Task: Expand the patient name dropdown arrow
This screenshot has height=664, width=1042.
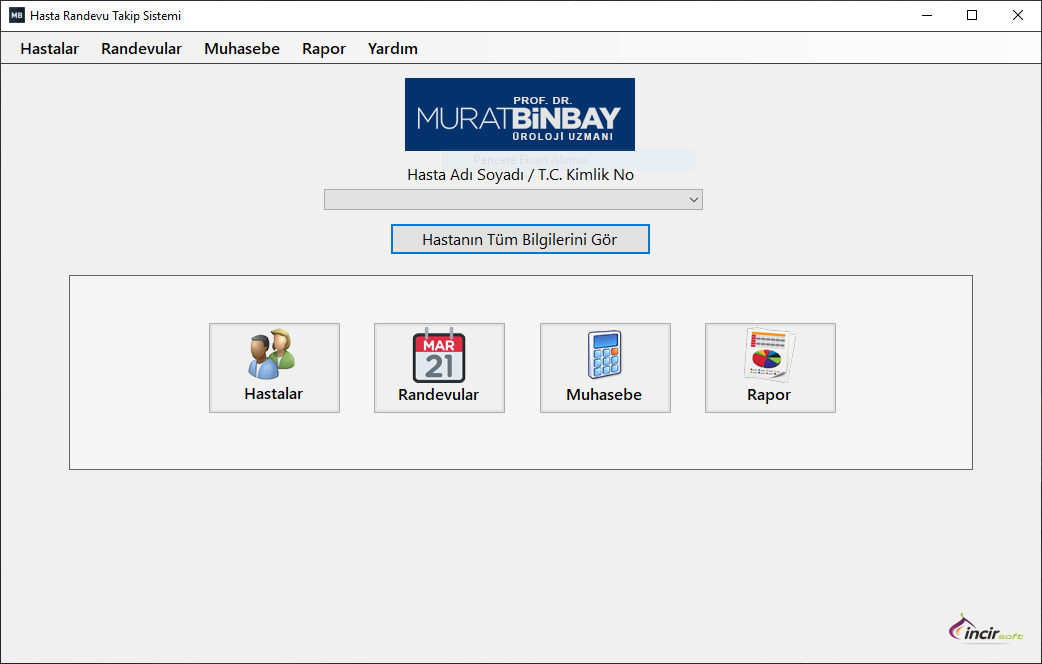Action: (x=694, y=199)
